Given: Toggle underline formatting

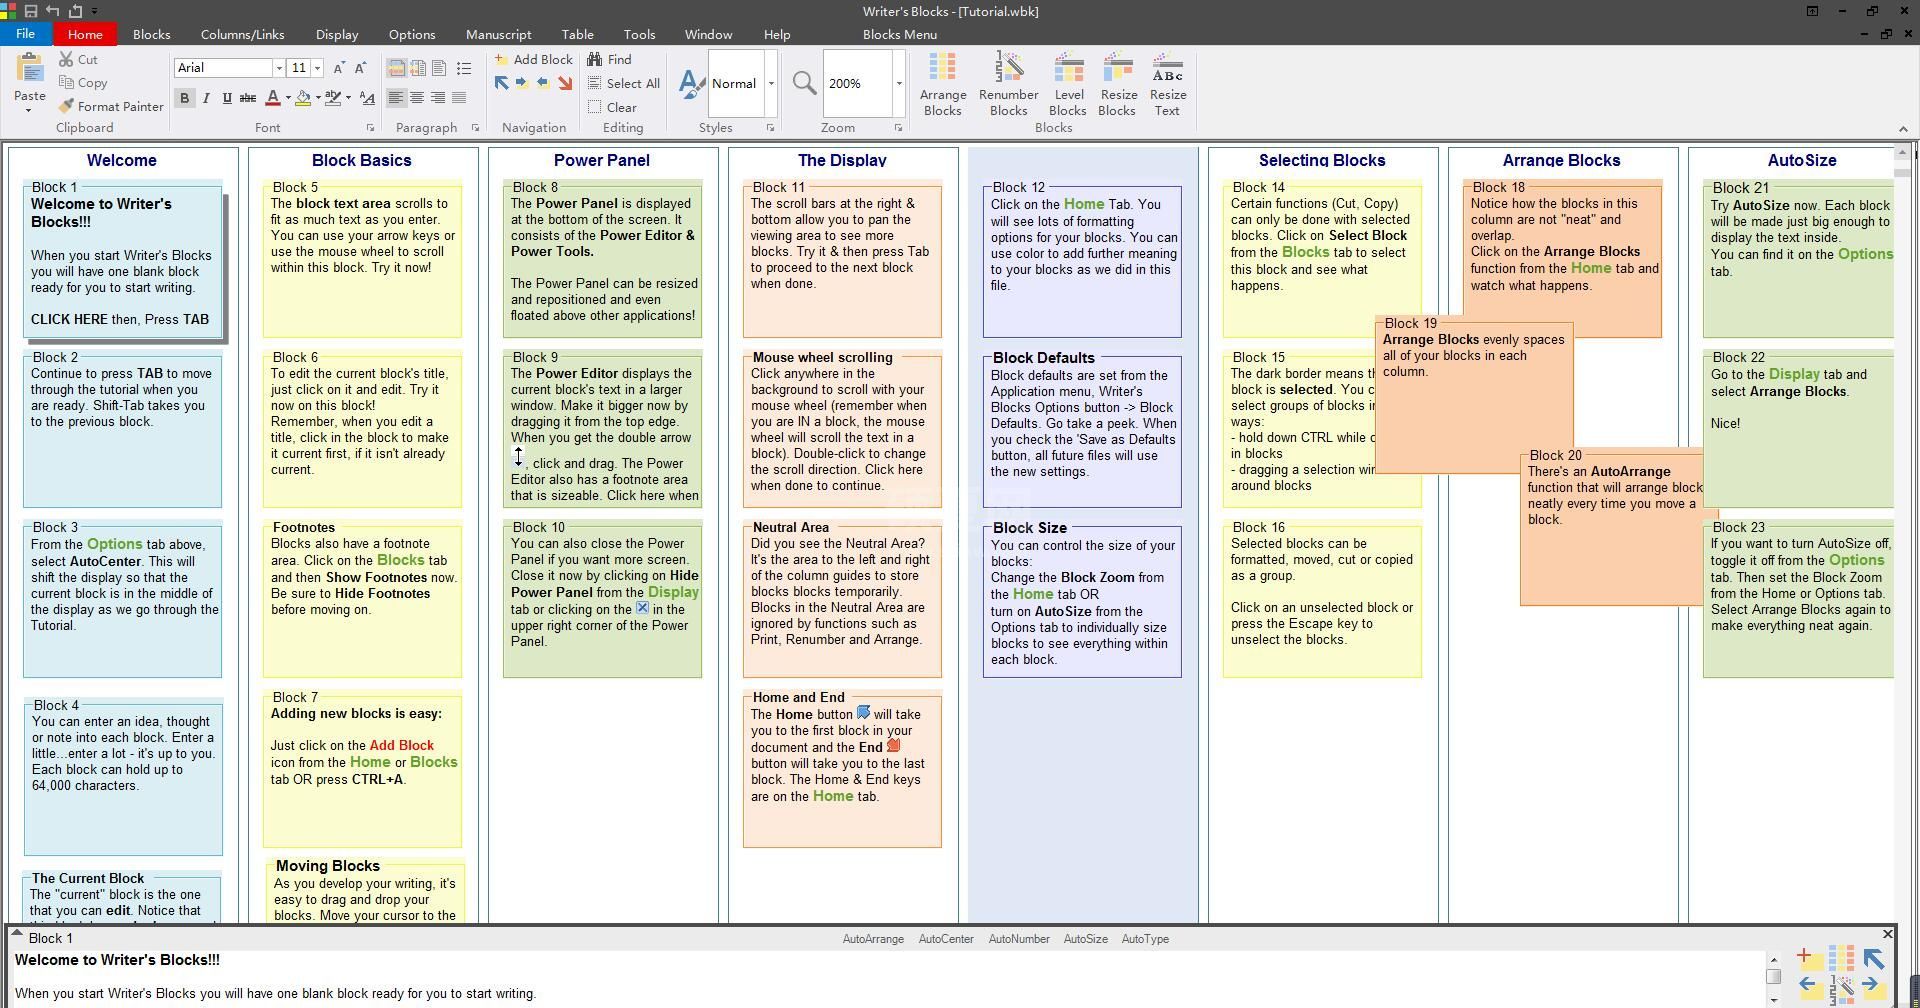Looking at the screenshot, I should click(227, 98).
